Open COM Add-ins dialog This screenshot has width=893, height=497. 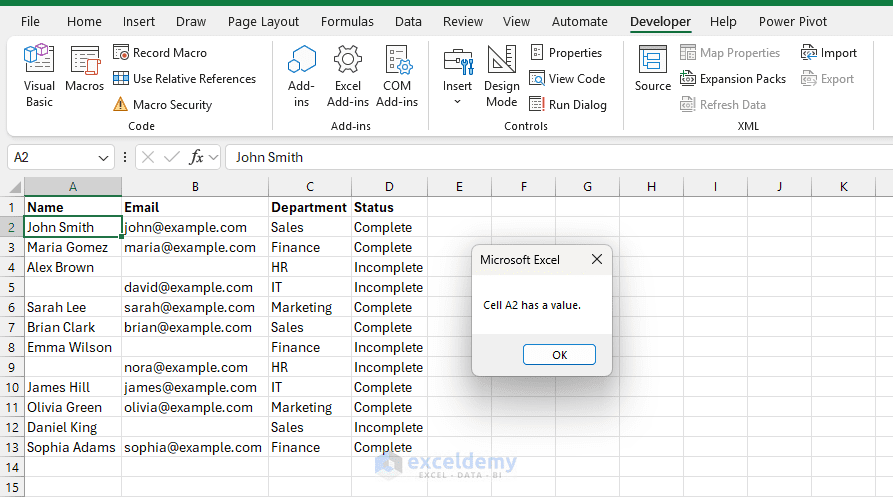(397, 76)
